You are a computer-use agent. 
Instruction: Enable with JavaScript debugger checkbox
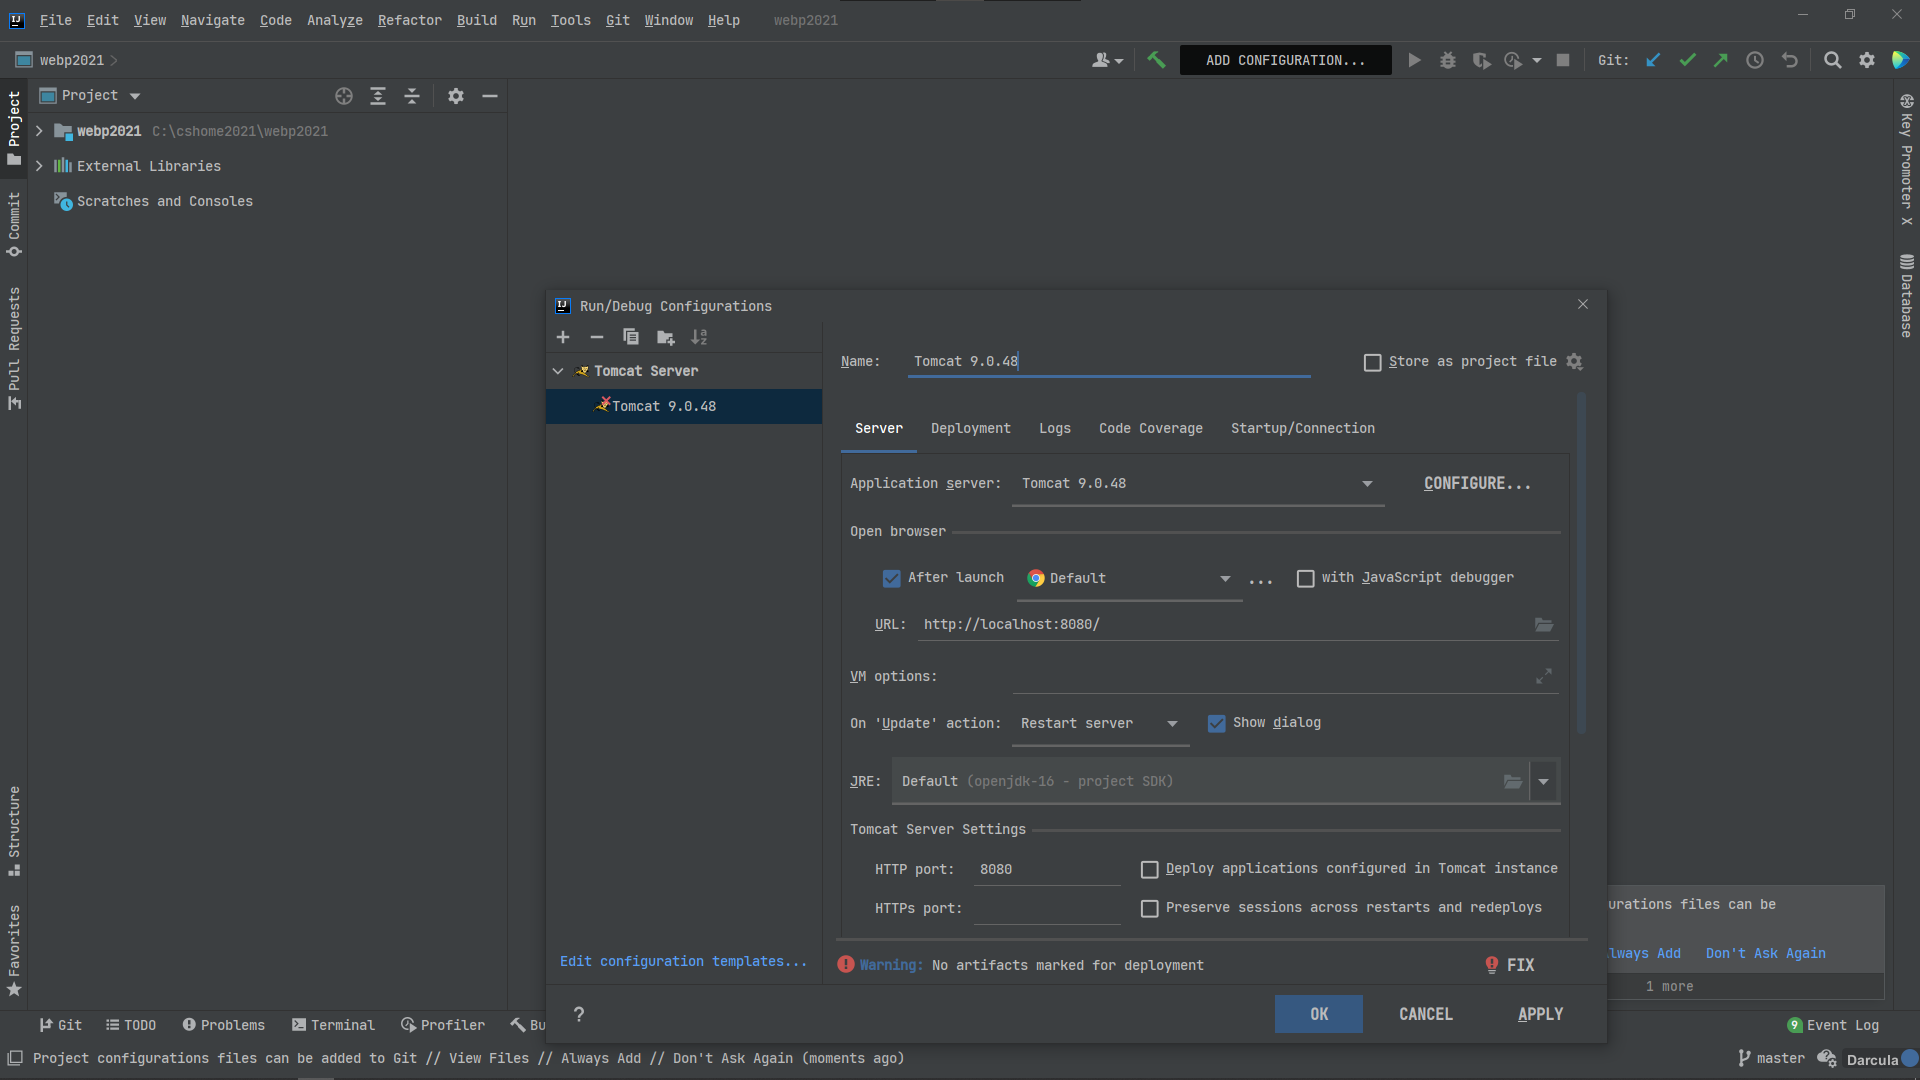(x=1305, y=578)
